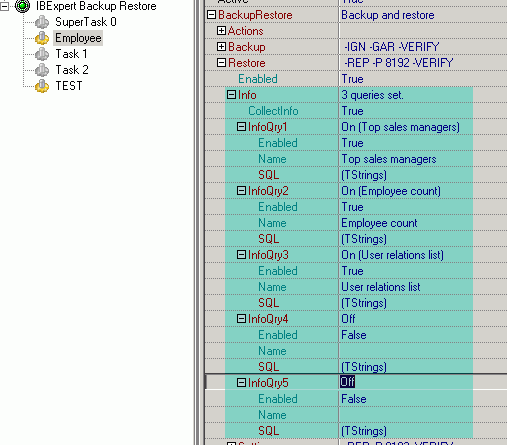Expand the Actions property group
The height and width of the screenshot is (445, 507).
pyautogui.click(x=221, y=31)
